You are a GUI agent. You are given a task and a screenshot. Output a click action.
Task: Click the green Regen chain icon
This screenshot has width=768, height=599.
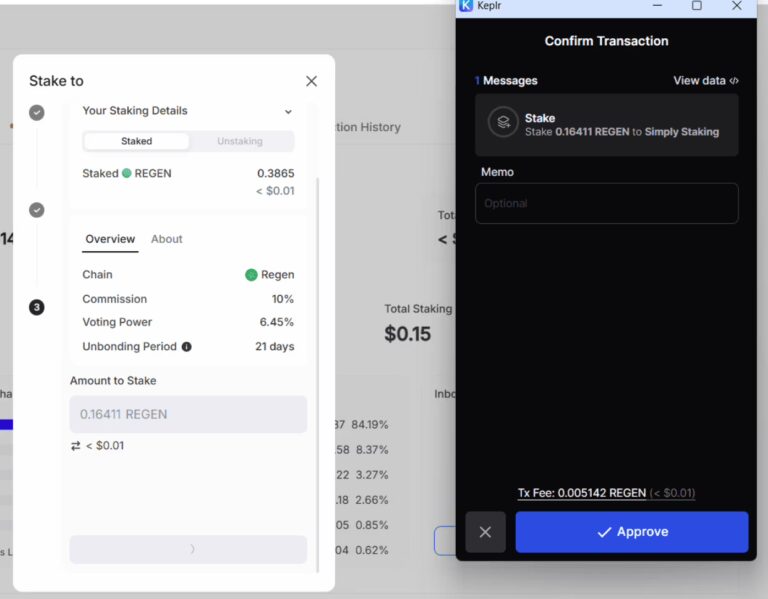pyautogui.click(x=251, y=275)
